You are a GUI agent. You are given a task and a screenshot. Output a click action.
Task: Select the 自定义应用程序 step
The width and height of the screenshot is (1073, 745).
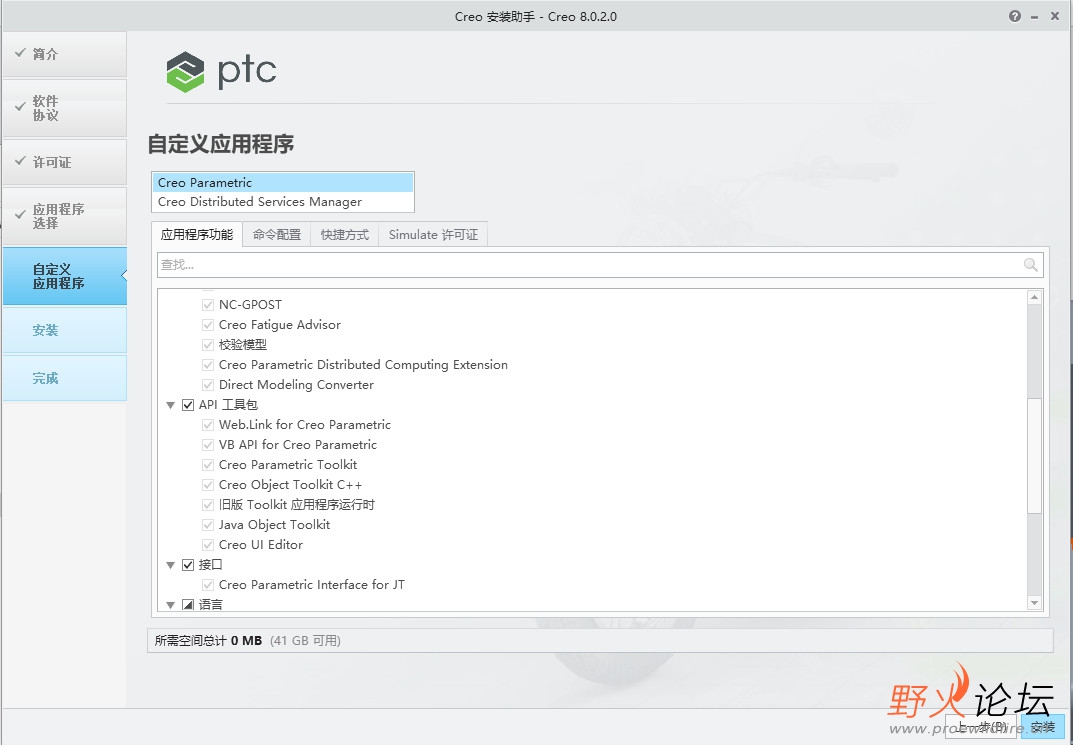click(64, 276)
